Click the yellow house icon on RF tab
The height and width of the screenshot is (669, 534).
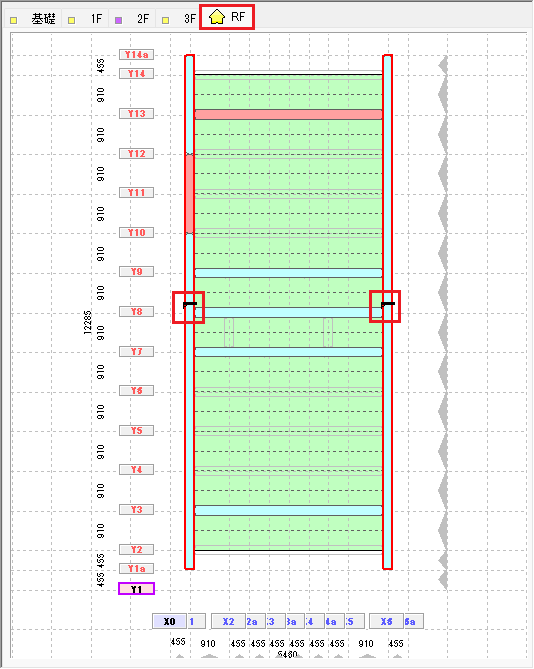[x=217, y=17]
